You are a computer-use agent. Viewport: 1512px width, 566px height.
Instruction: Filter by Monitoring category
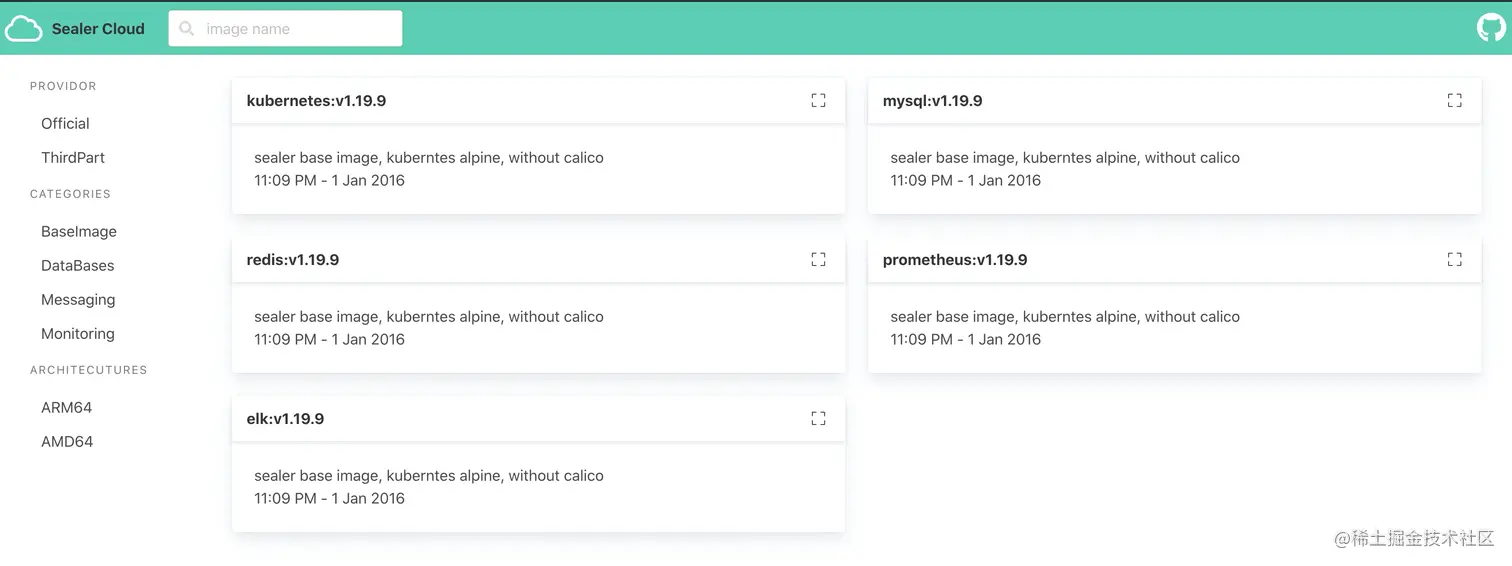(78, 334)
